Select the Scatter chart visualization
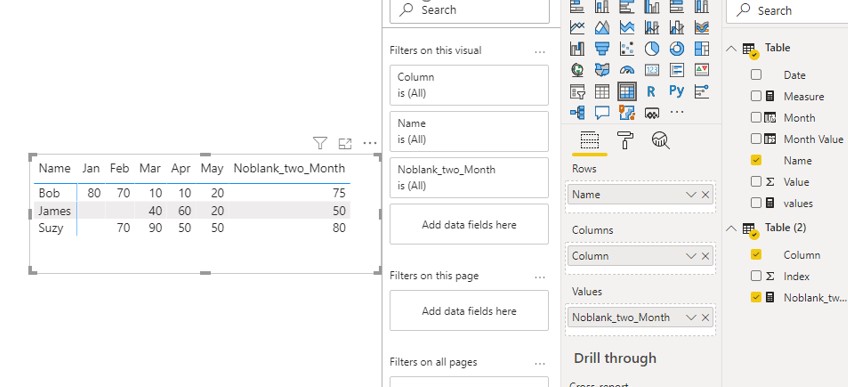Image resolution: width=848 pixels, height=387 pixels. [627, 49]
